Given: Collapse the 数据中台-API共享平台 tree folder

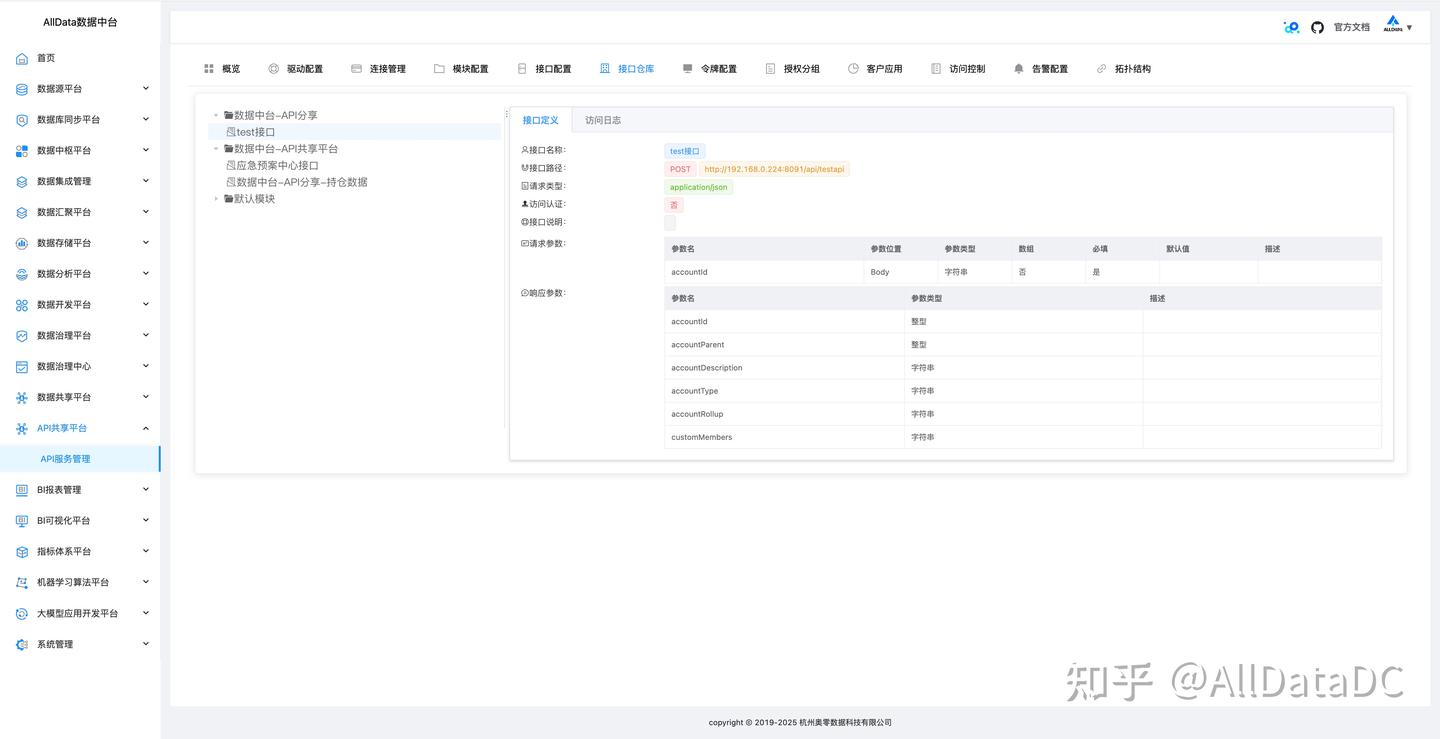Looking at the screenshot, I should [x=216, y=149].
